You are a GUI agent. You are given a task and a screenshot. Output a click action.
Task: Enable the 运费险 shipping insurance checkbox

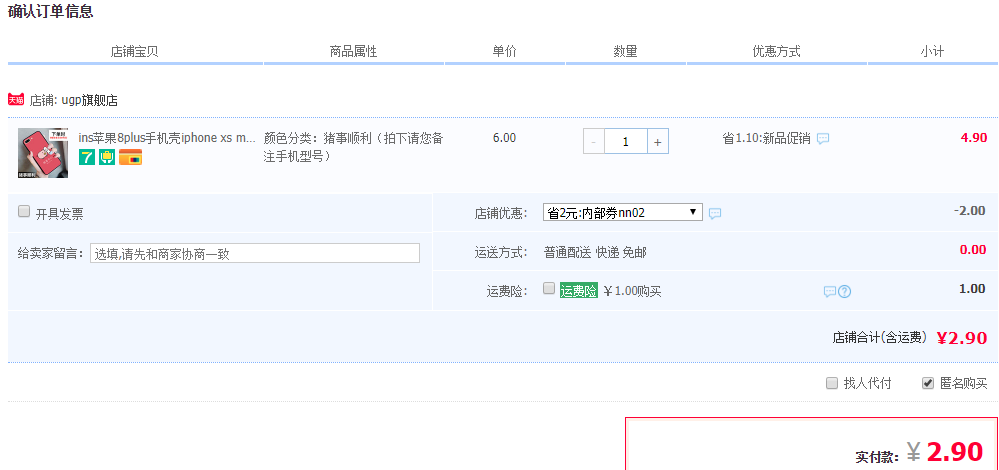pos(549,288)
